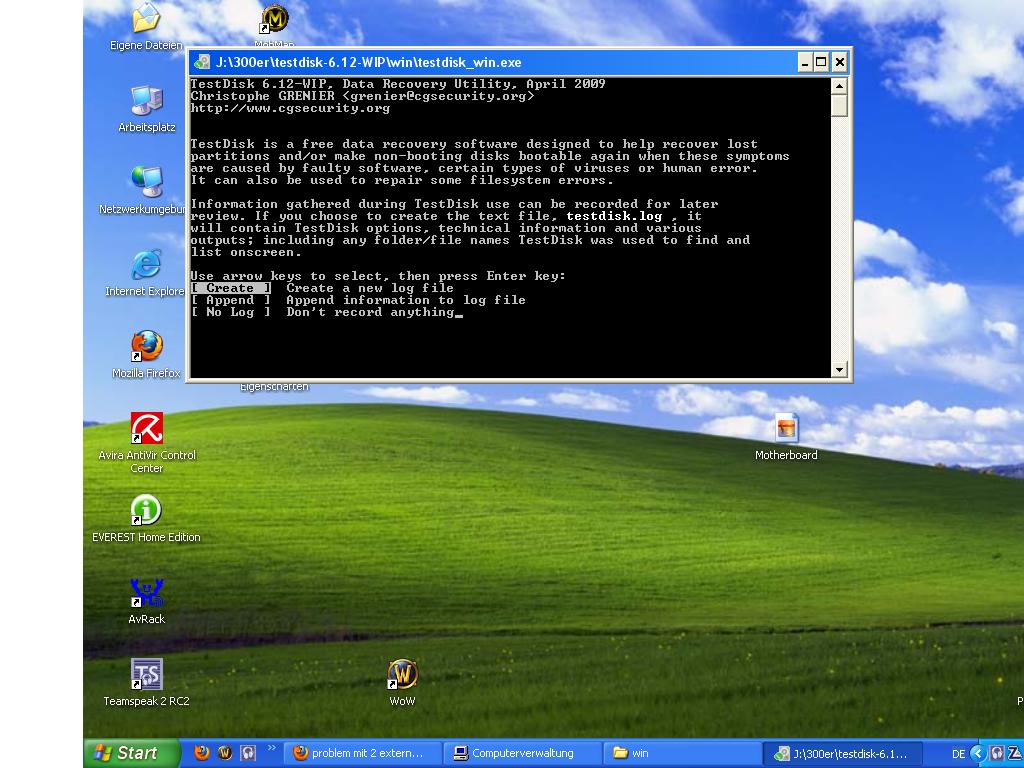Switch to Computerverwaltung taskbar button

click(522, 753)
